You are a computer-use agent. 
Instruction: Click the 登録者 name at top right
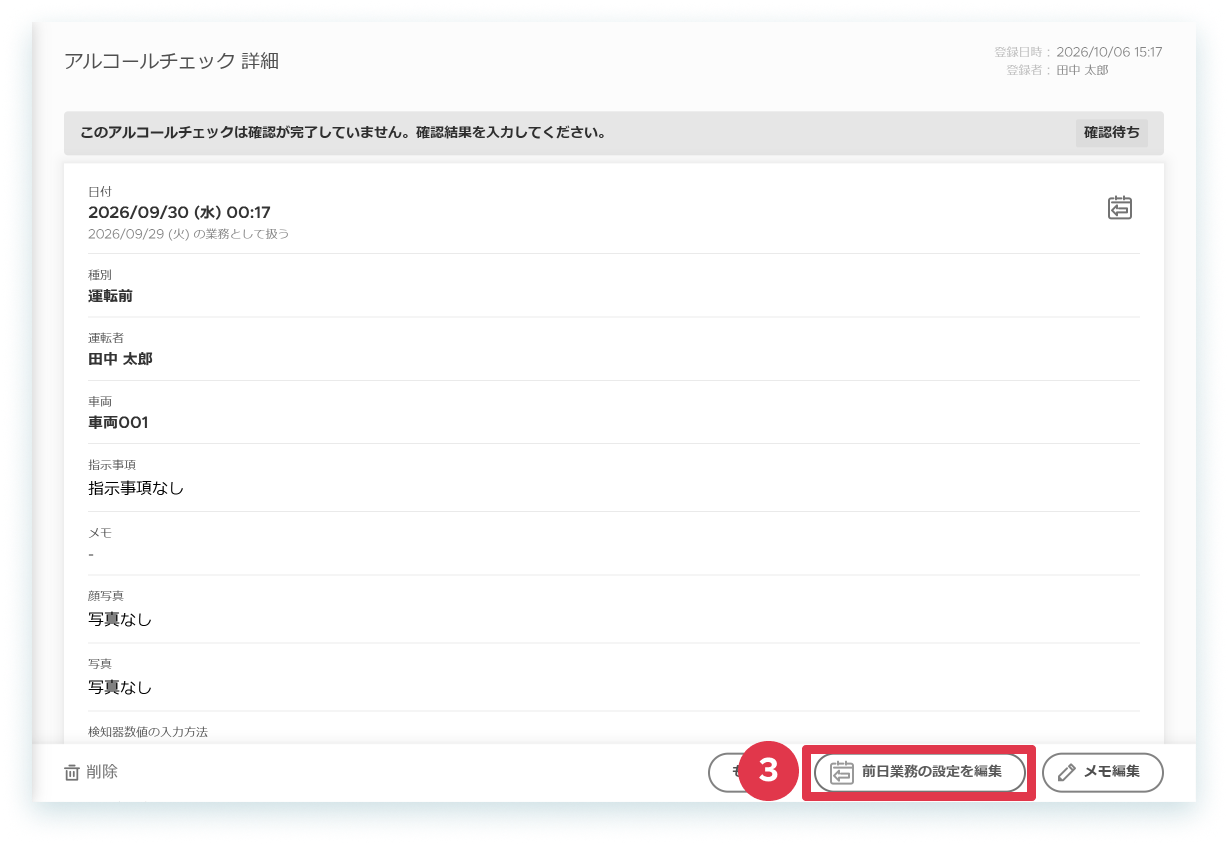click(1082, 70)
